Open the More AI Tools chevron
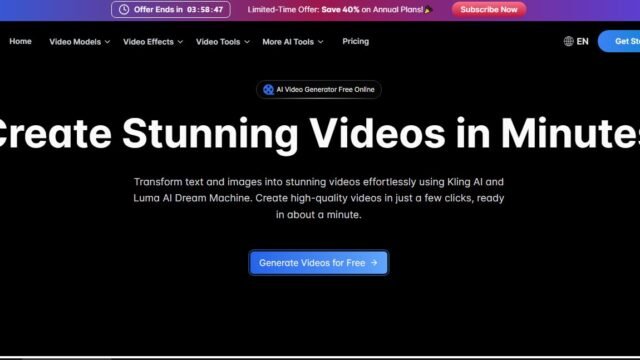Screen dimensions: 640x360 (320, 42)
